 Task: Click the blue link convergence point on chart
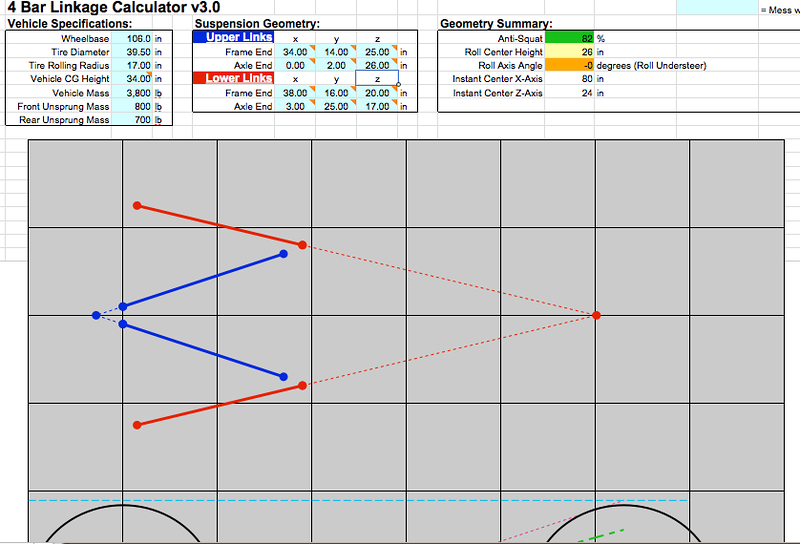pos(96,315)
